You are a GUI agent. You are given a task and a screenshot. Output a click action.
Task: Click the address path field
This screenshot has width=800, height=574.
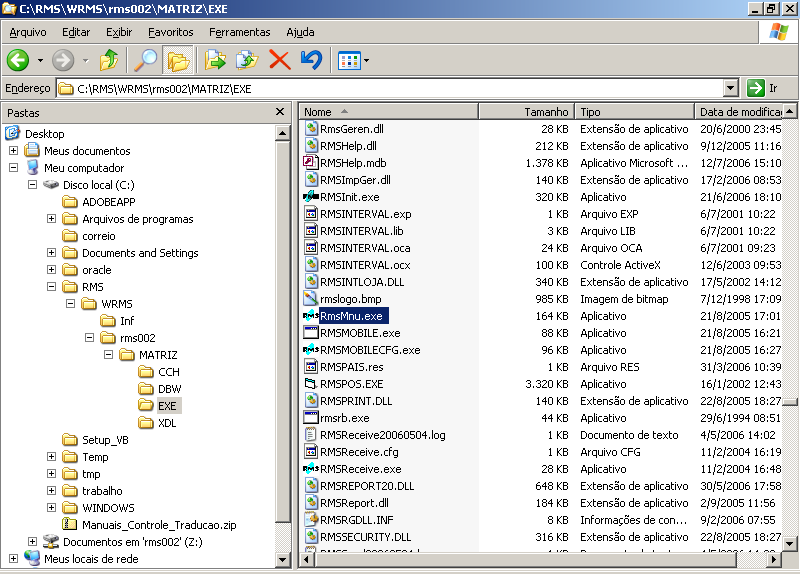(391, 89)
